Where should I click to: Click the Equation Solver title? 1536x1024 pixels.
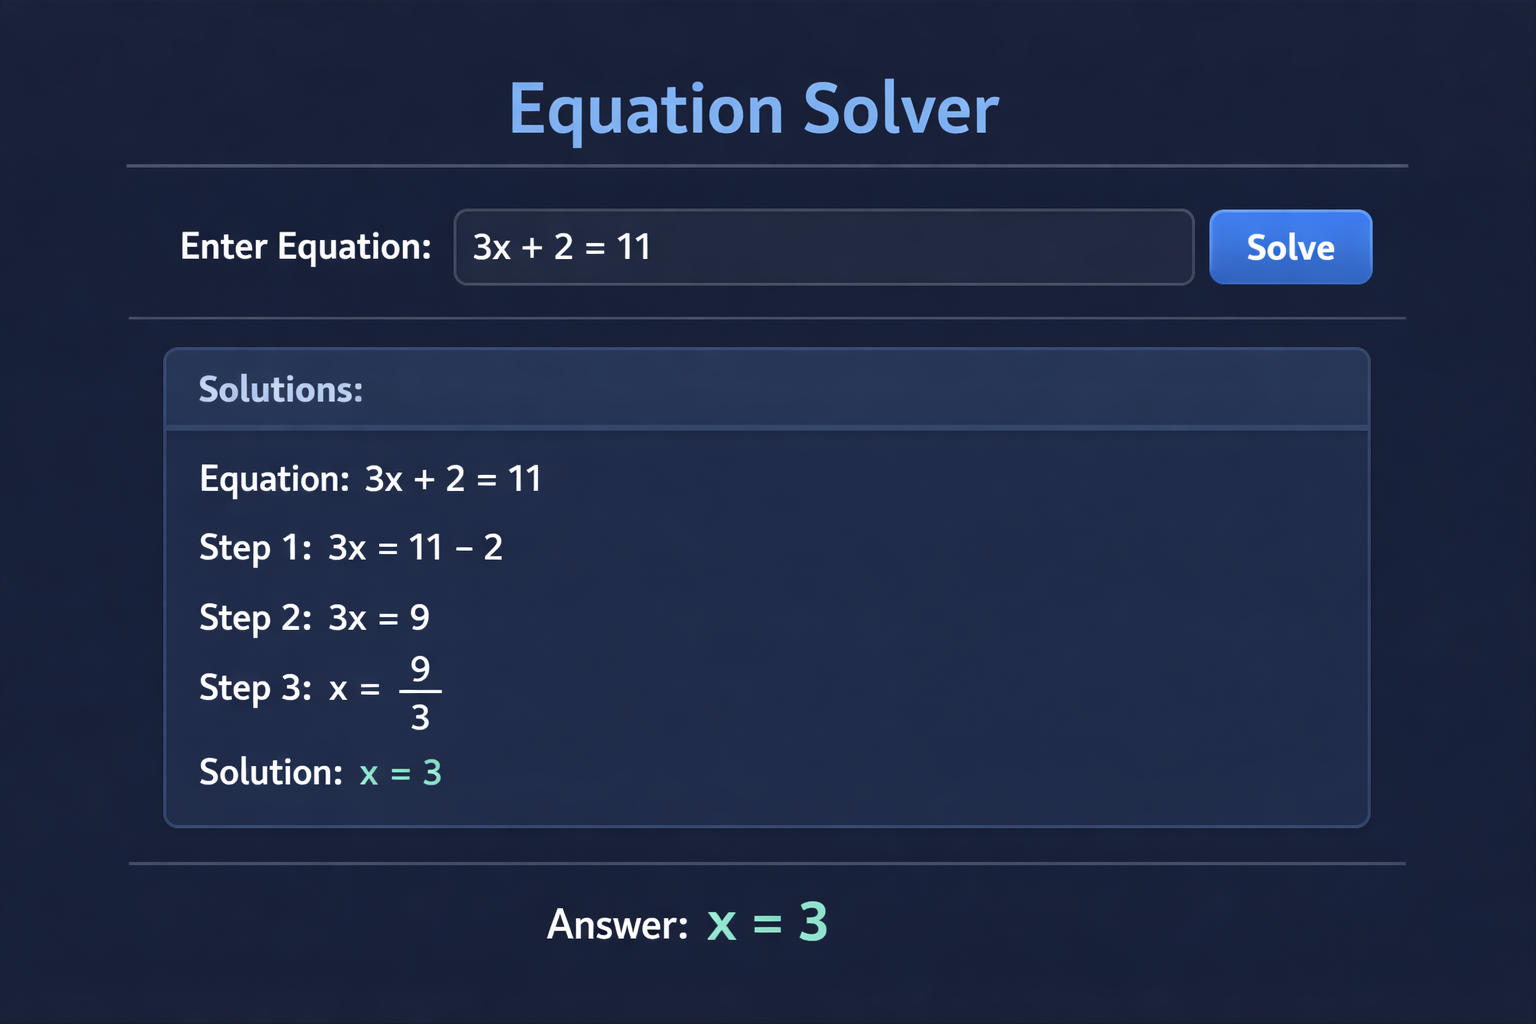tap(754, 109)
